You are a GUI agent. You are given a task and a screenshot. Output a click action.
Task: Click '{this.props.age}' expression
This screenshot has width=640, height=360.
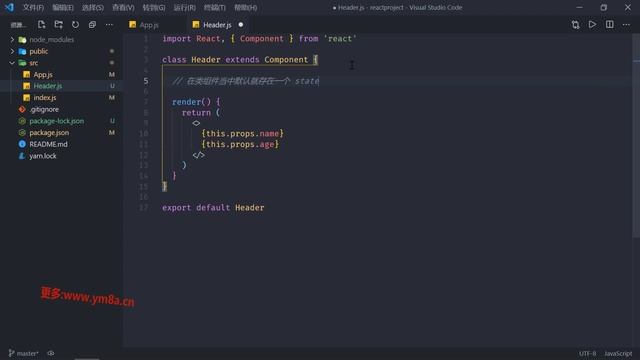point(240,144)
